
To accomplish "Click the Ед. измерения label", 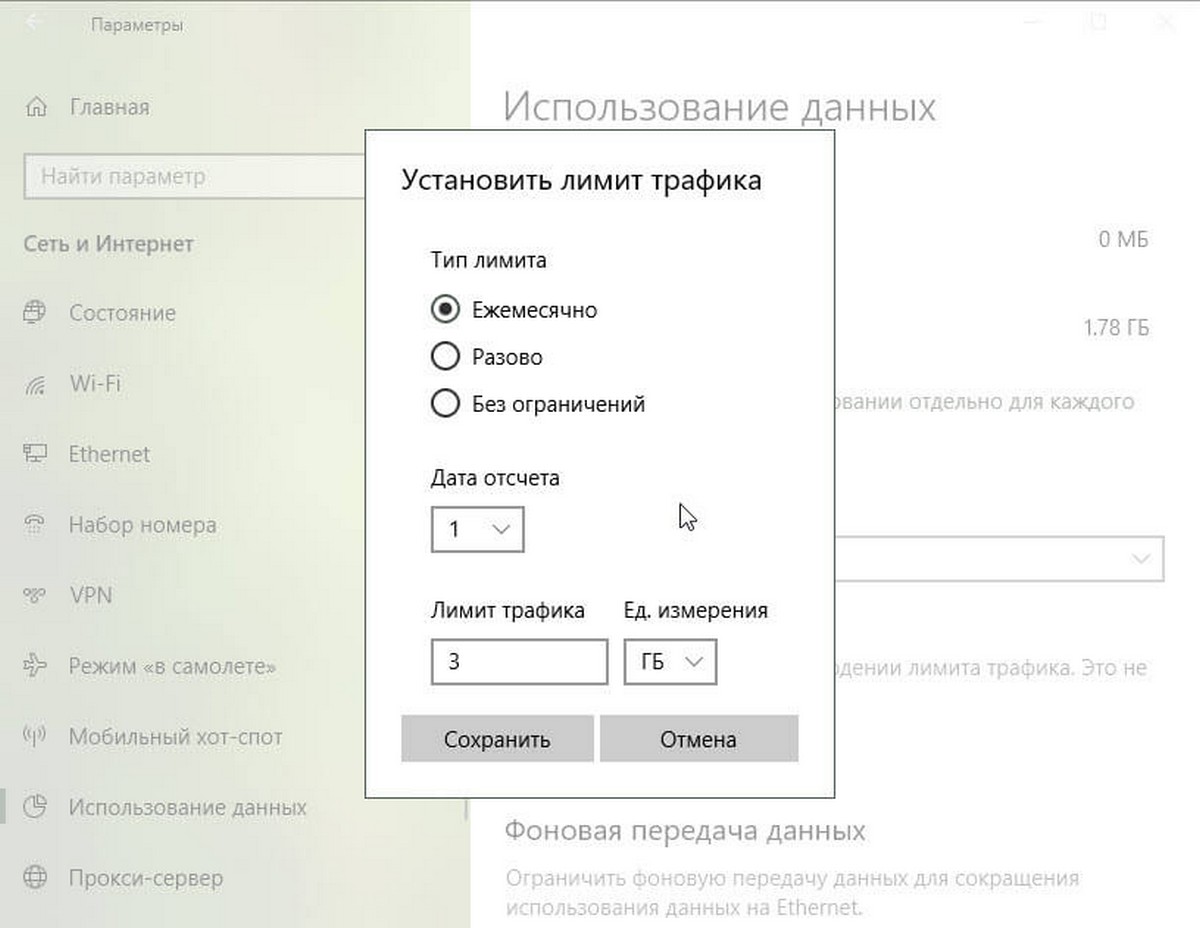I will [x=696, y=610].
